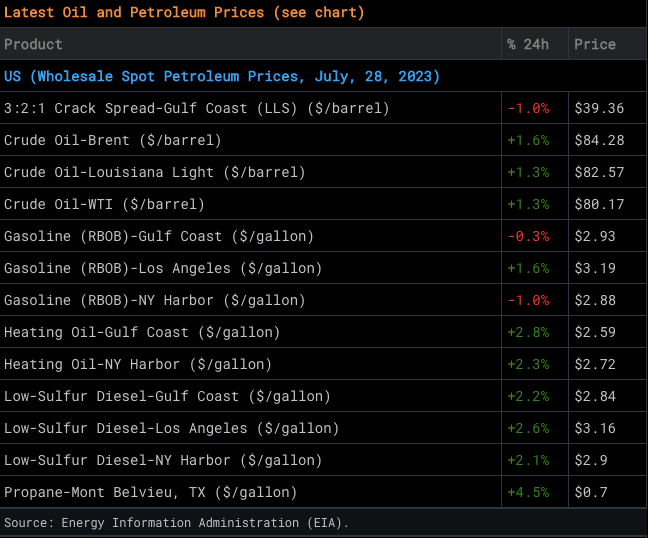
Task: Click the $2.59 Heating Oil price
Action: tap(595, 333)
